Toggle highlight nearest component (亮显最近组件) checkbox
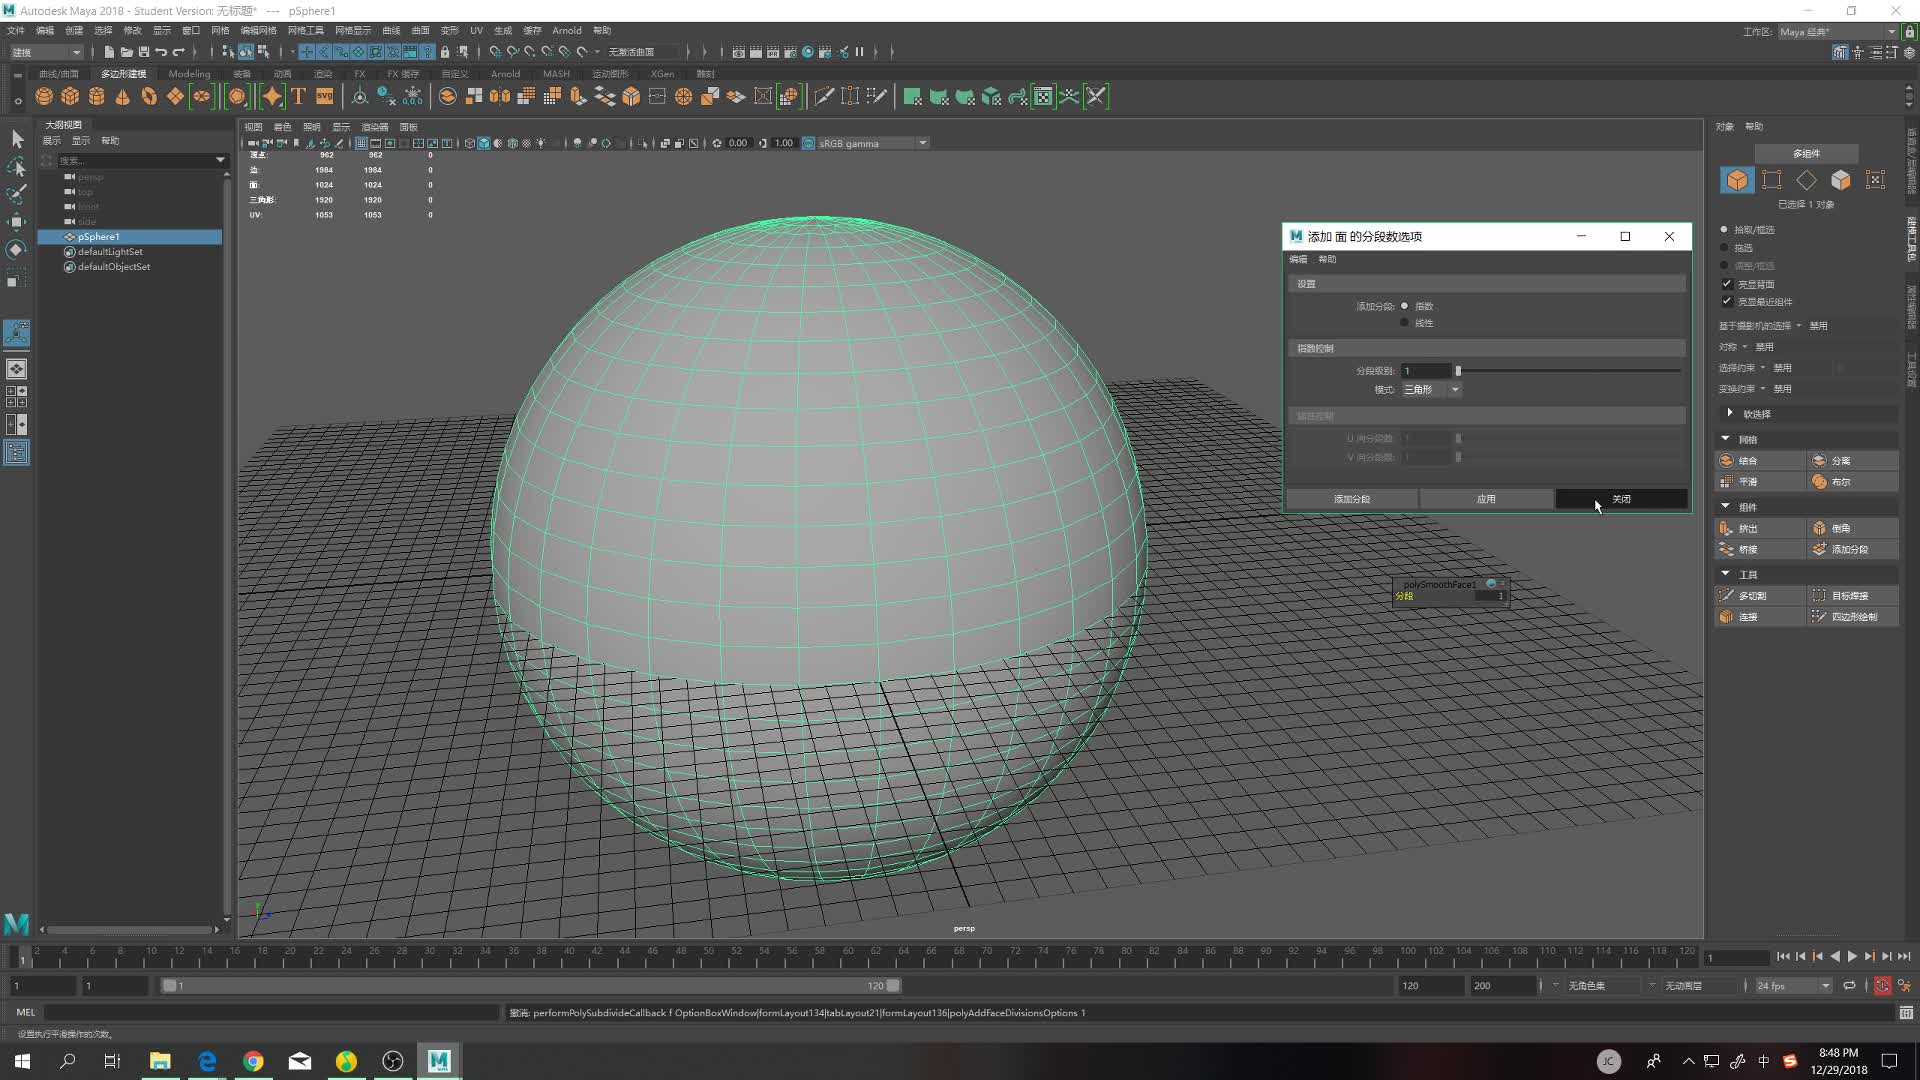1920x1080 pixels. pyautogui.click(x=1727, y=301)
